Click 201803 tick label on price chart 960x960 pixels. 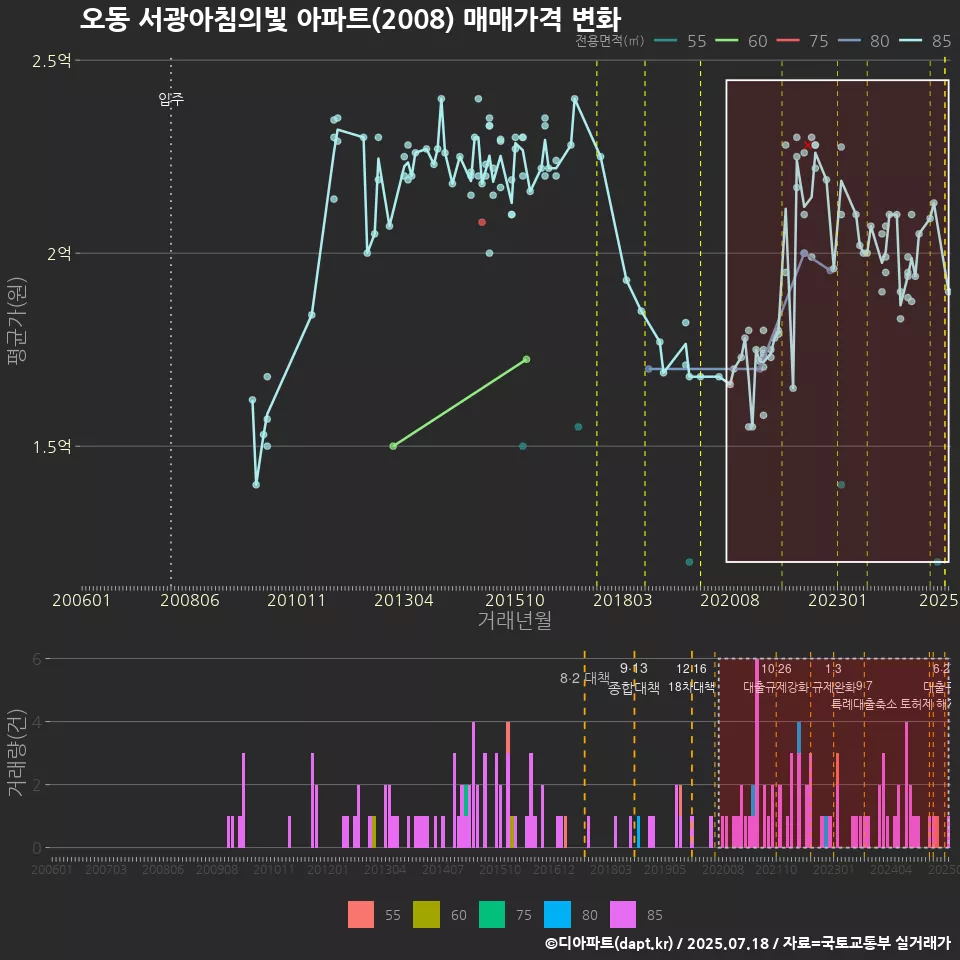(x=622, y=600)
